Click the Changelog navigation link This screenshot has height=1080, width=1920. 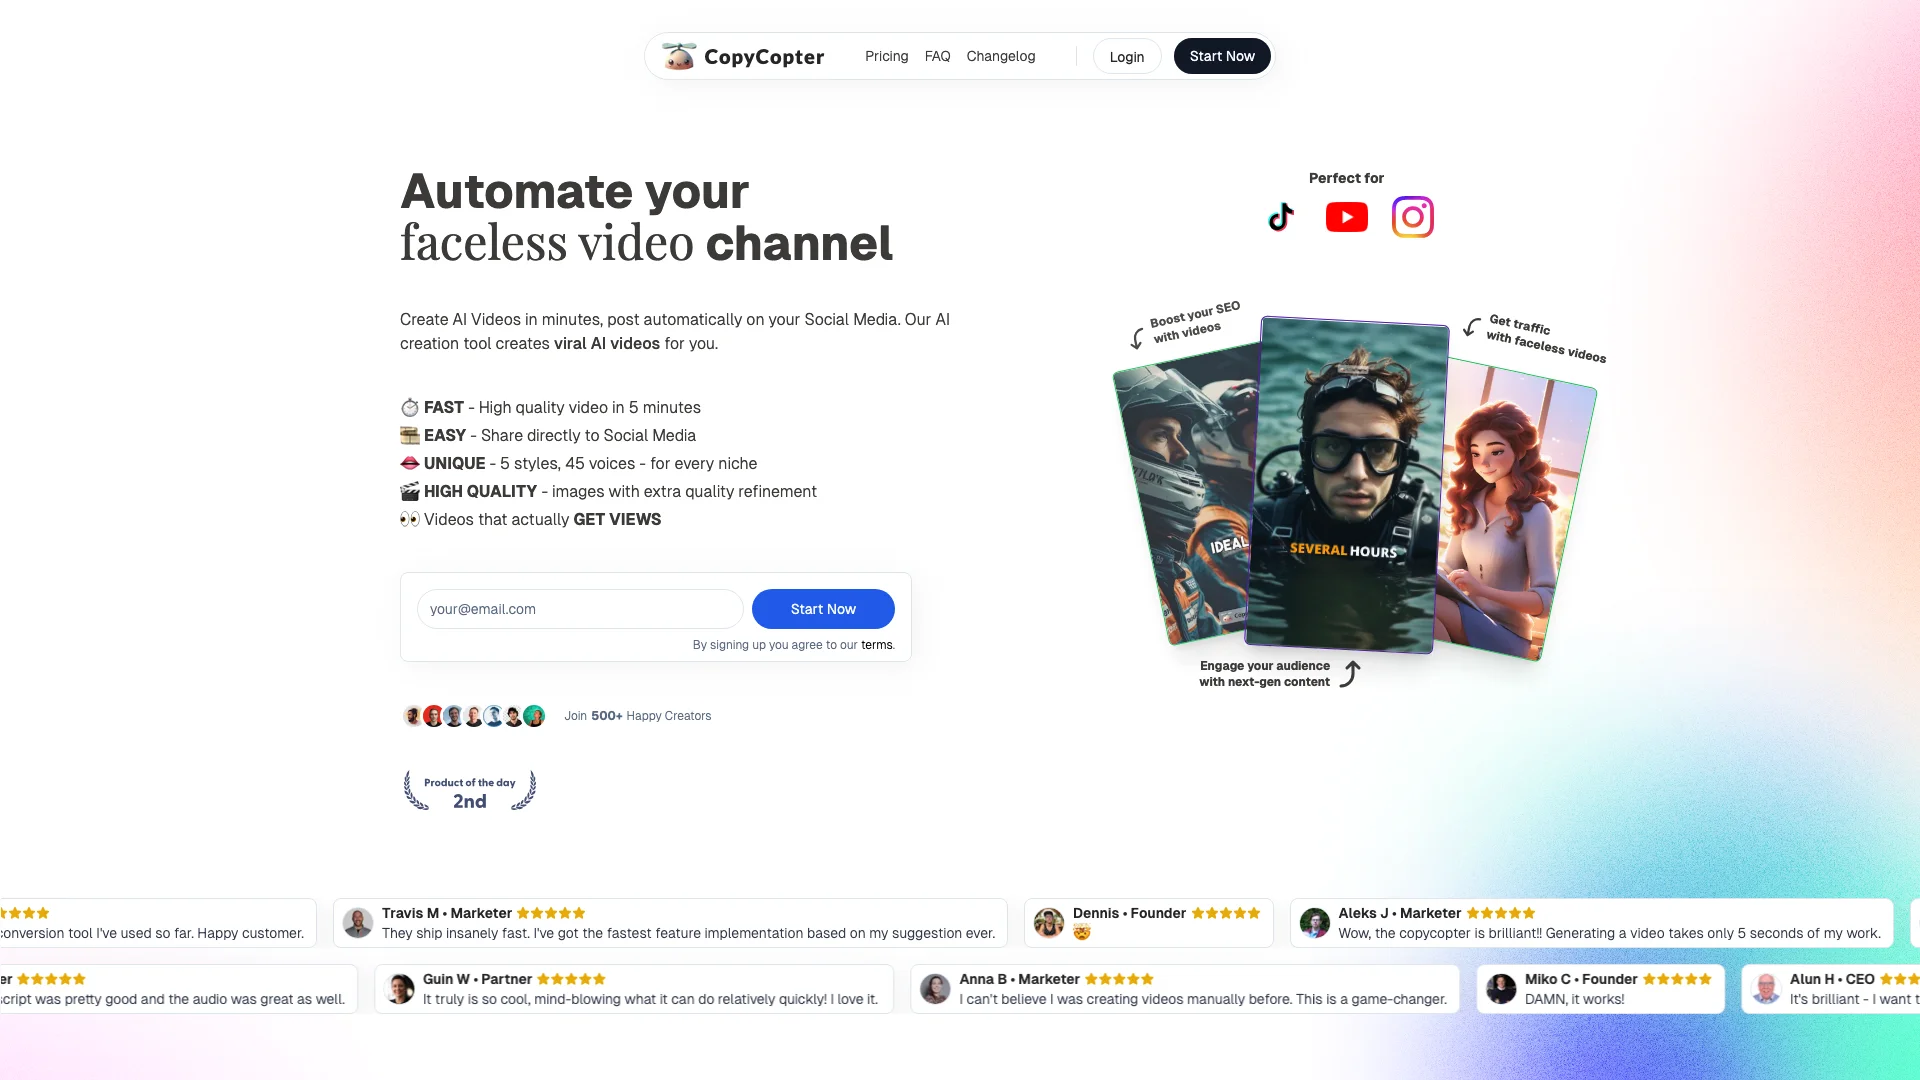click(x=1001, y=55)
